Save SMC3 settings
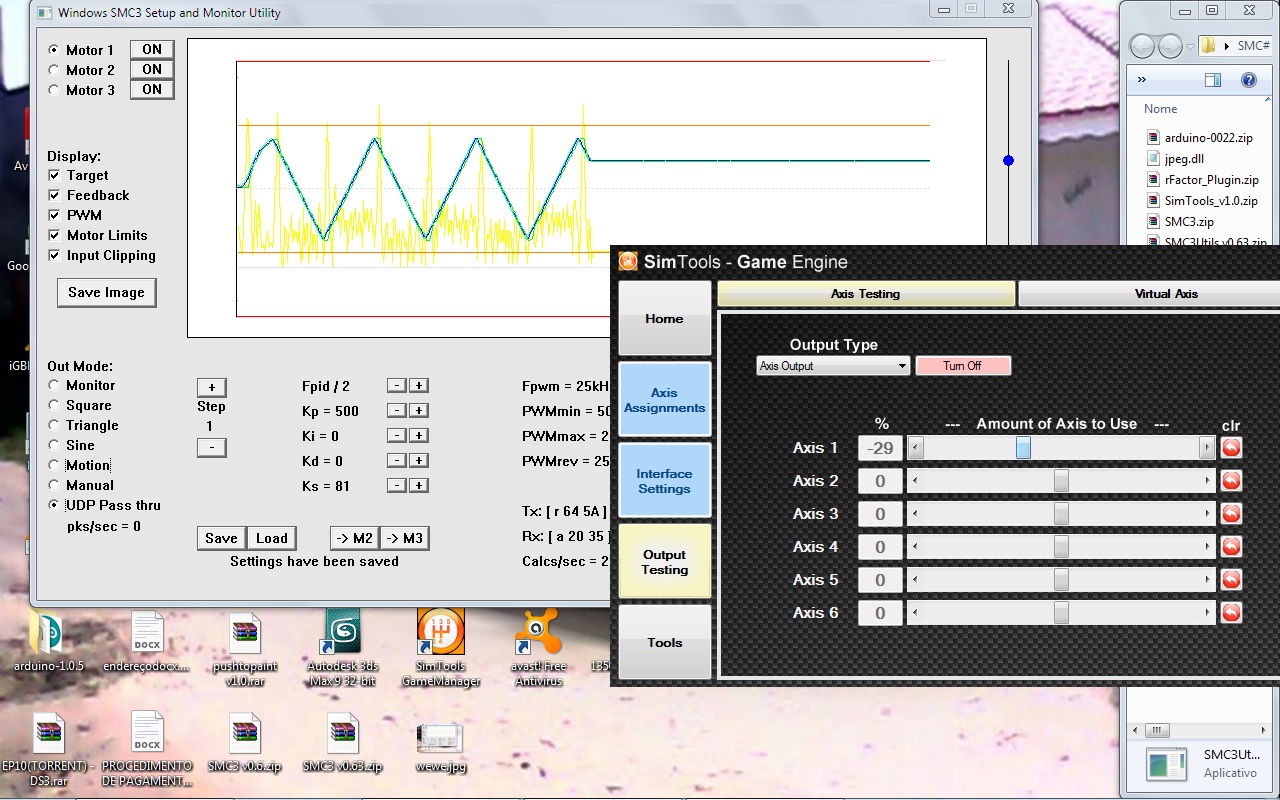The width and height of the screenshot is (1280, 800). (x=221, y=537)
